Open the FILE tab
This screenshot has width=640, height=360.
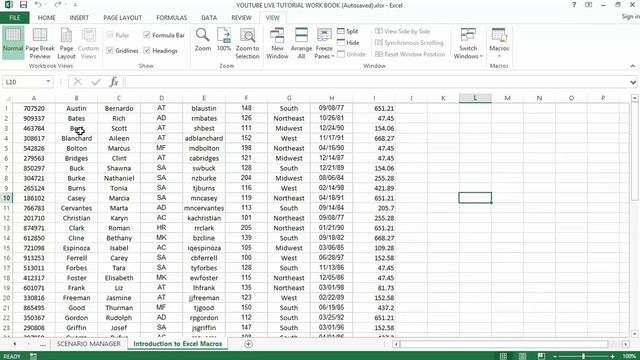15,18
